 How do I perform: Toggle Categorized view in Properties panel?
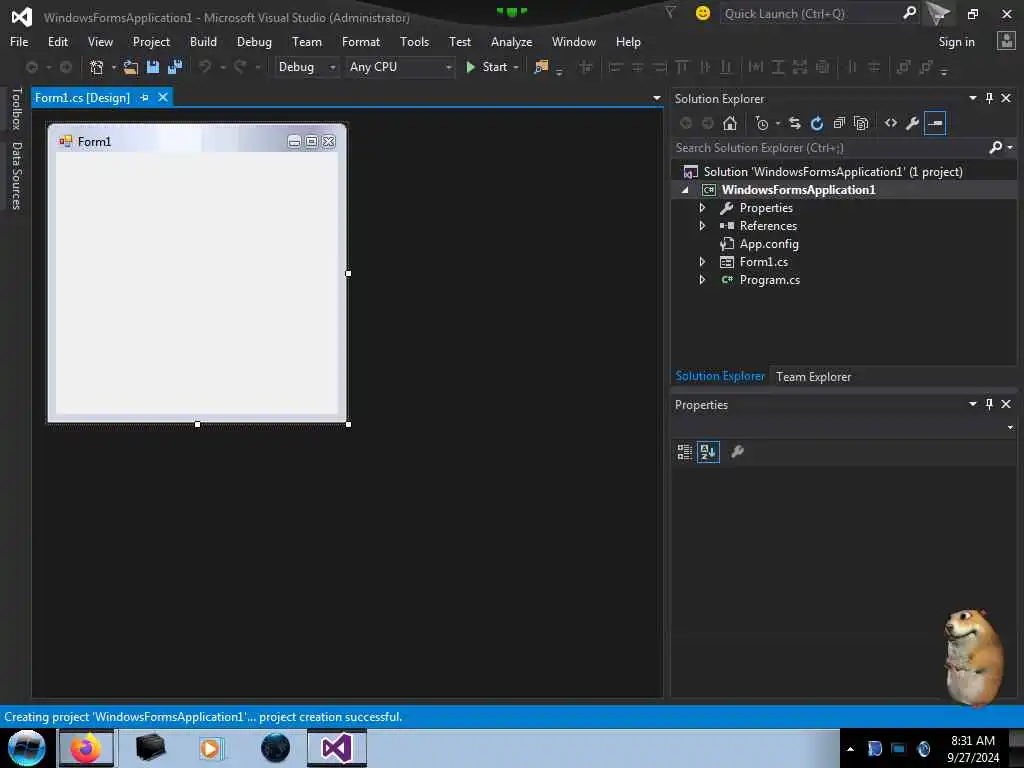click(x=684, y=451)
